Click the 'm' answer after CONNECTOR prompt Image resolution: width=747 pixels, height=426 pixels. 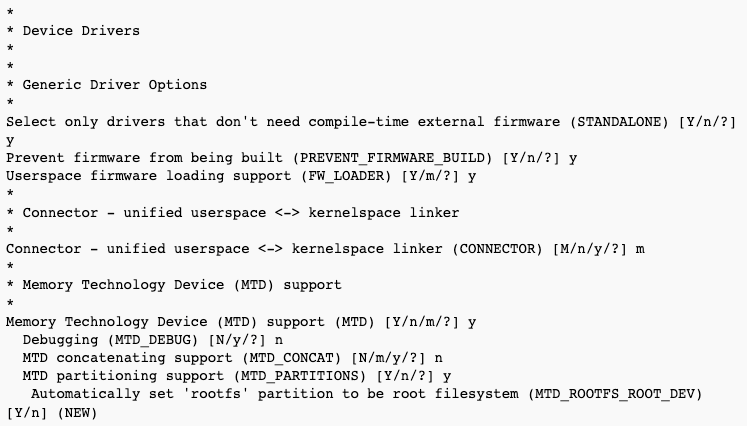tap(640, 249)
